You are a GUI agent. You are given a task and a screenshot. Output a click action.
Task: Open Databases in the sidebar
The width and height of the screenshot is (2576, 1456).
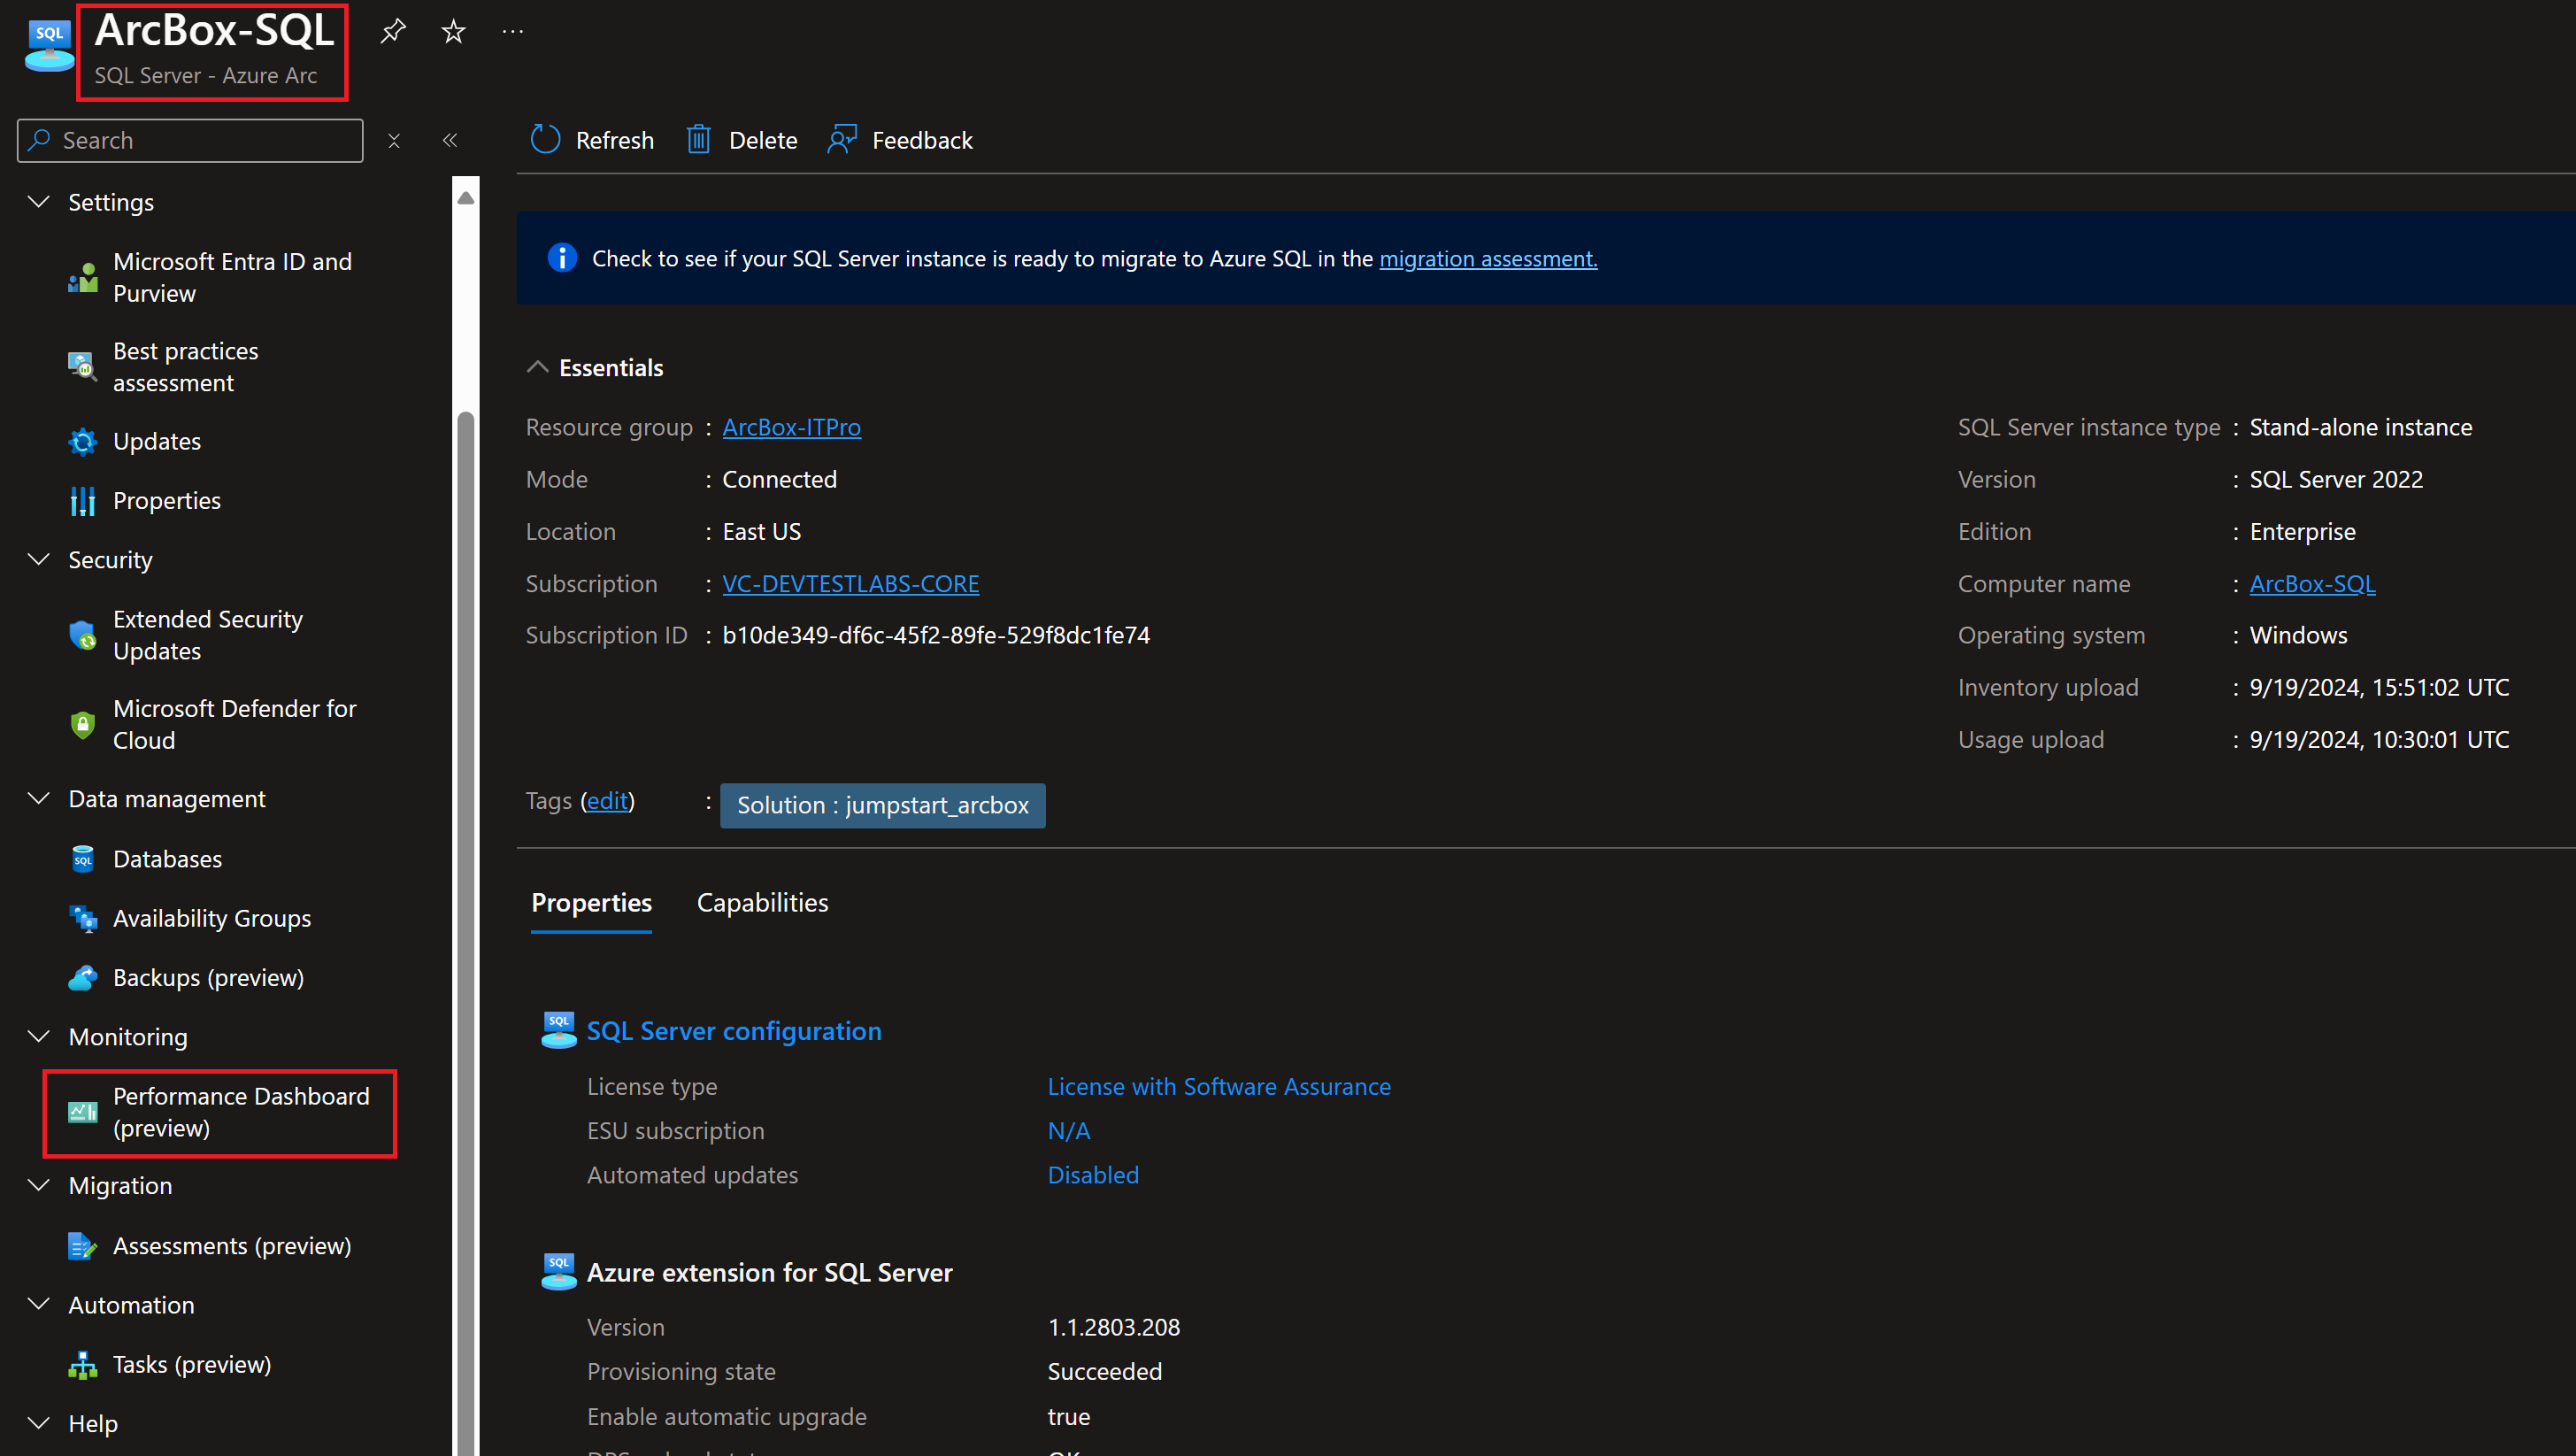point(167,858)
